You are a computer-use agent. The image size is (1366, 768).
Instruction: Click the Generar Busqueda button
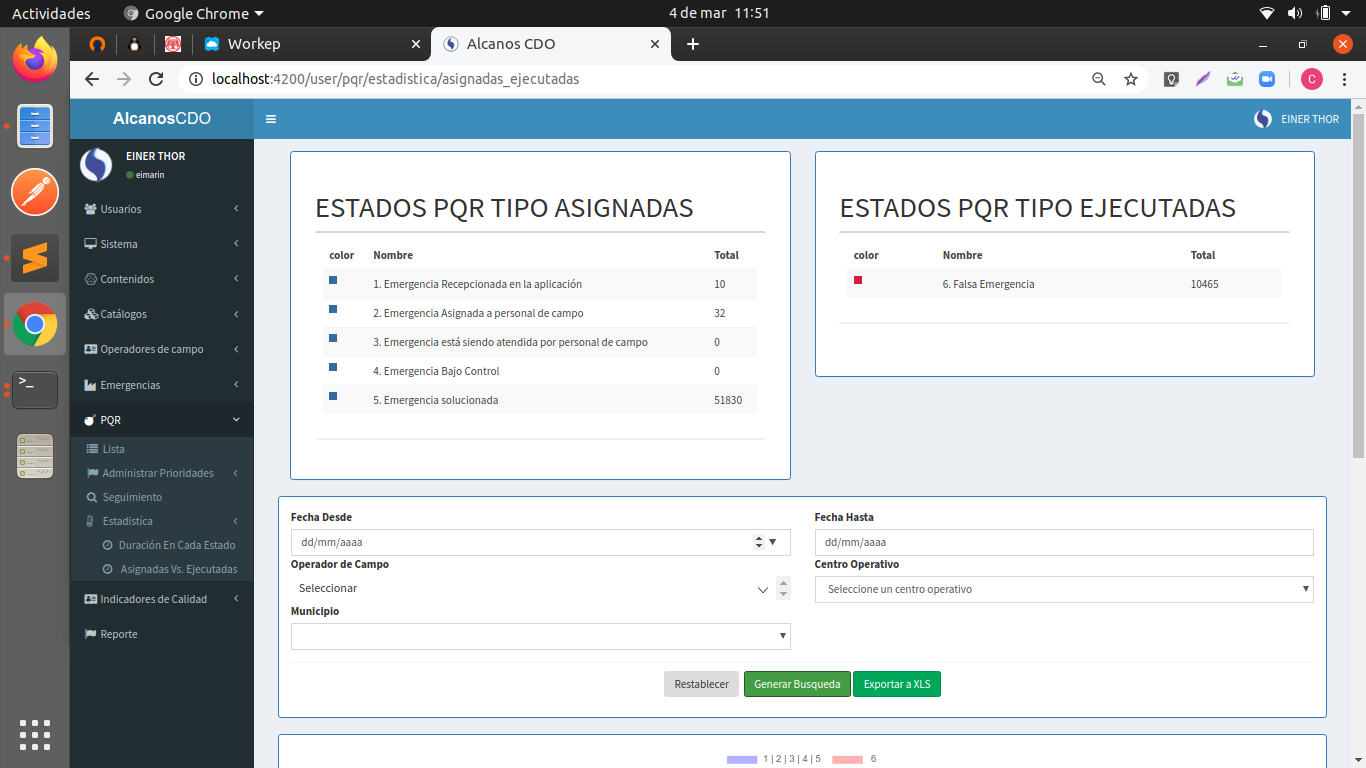point(797,684)
